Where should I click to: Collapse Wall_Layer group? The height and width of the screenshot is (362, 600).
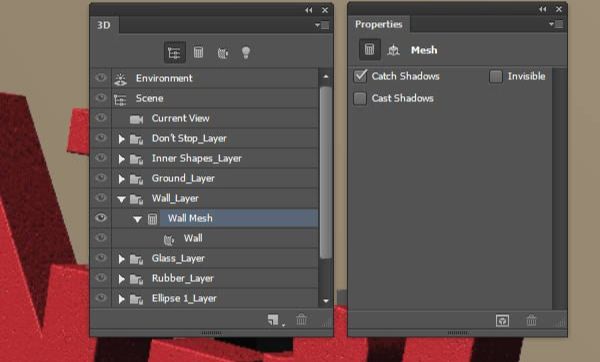pyautogui.click(x=121, y=199)
